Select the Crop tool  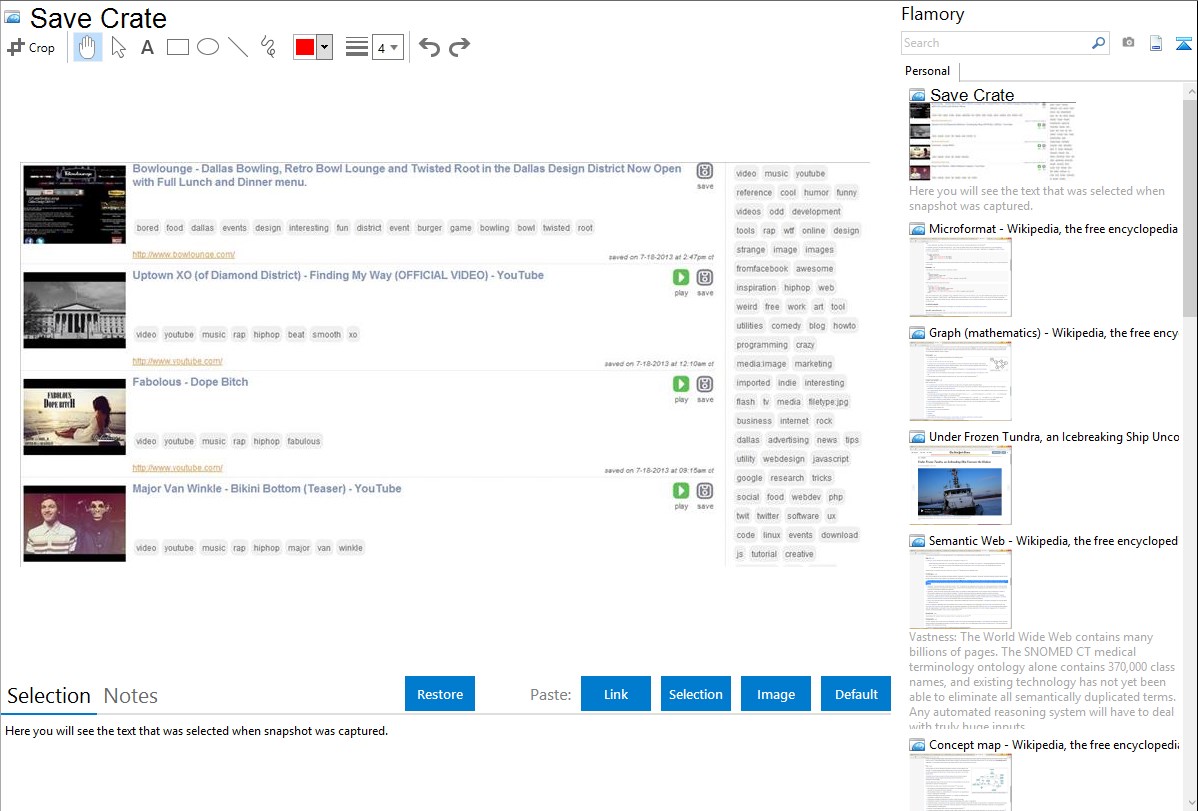pos(31,47)
